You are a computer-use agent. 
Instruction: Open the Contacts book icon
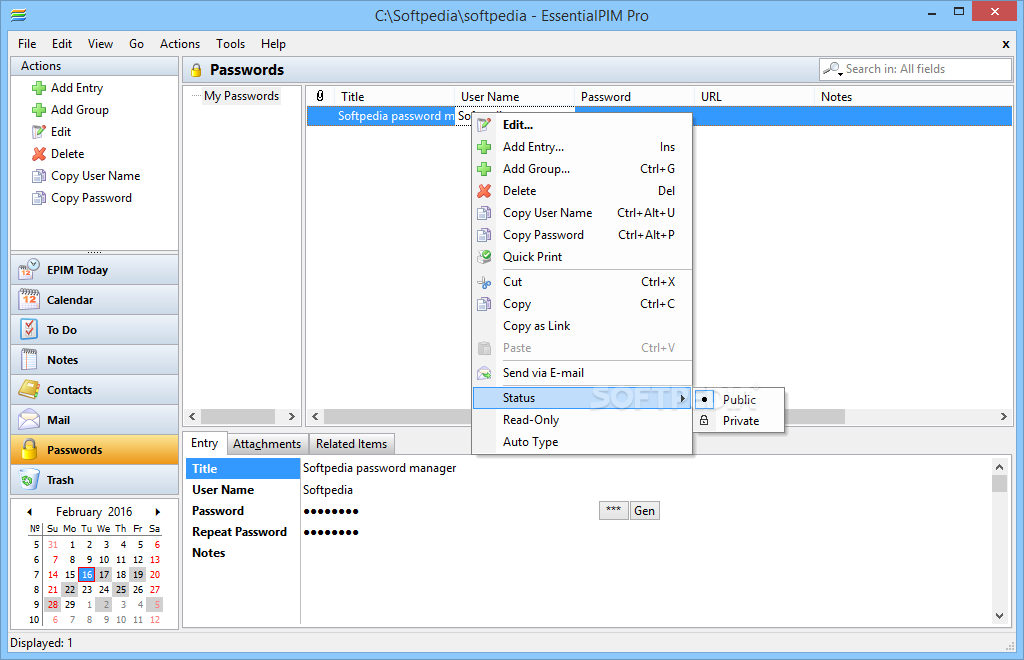[x=29, y=390]
